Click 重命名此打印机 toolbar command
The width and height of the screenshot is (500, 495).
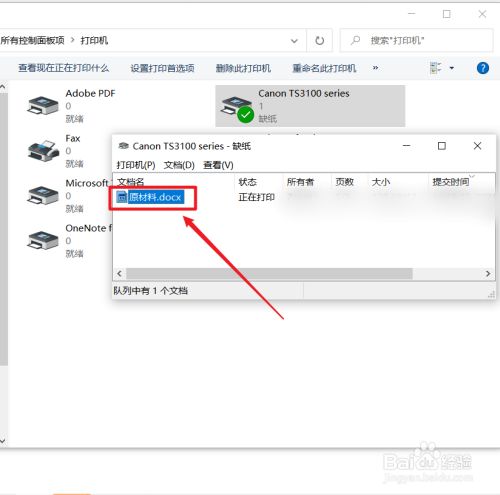pyautogui.click(x=324, y=68)
